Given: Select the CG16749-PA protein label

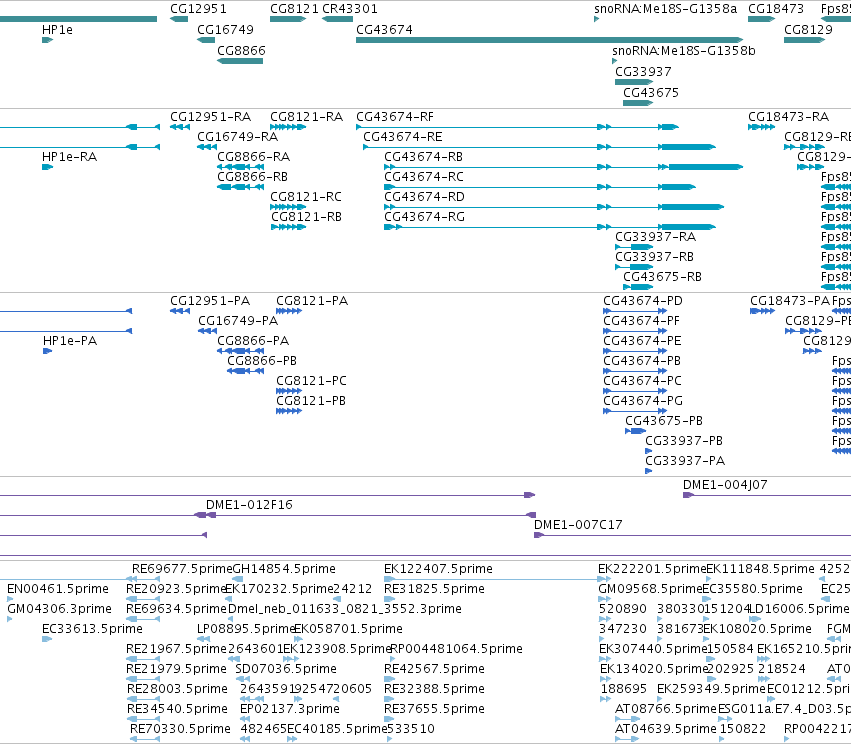Looking at the screenshot, I should [x=238, y=321].
